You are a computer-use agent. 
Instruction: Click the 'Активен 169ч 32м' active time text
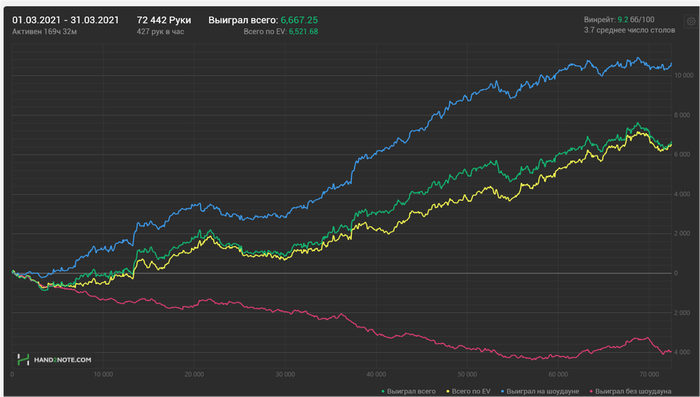click(44, 32)
